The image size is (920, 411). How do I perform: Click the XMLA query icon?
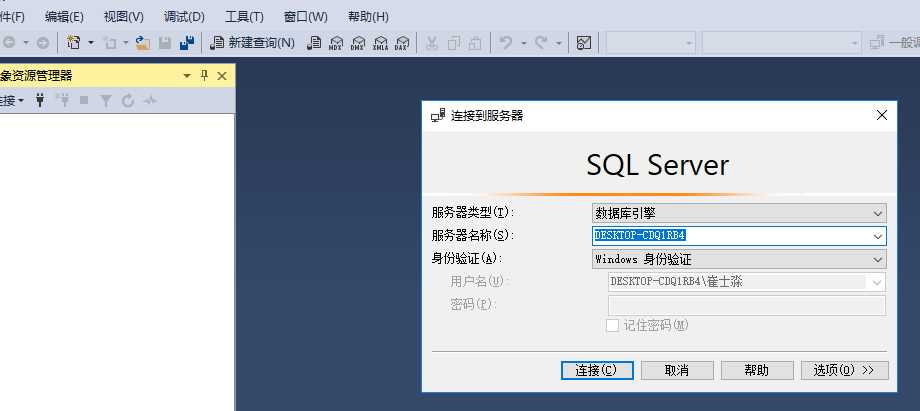point(380,43)
